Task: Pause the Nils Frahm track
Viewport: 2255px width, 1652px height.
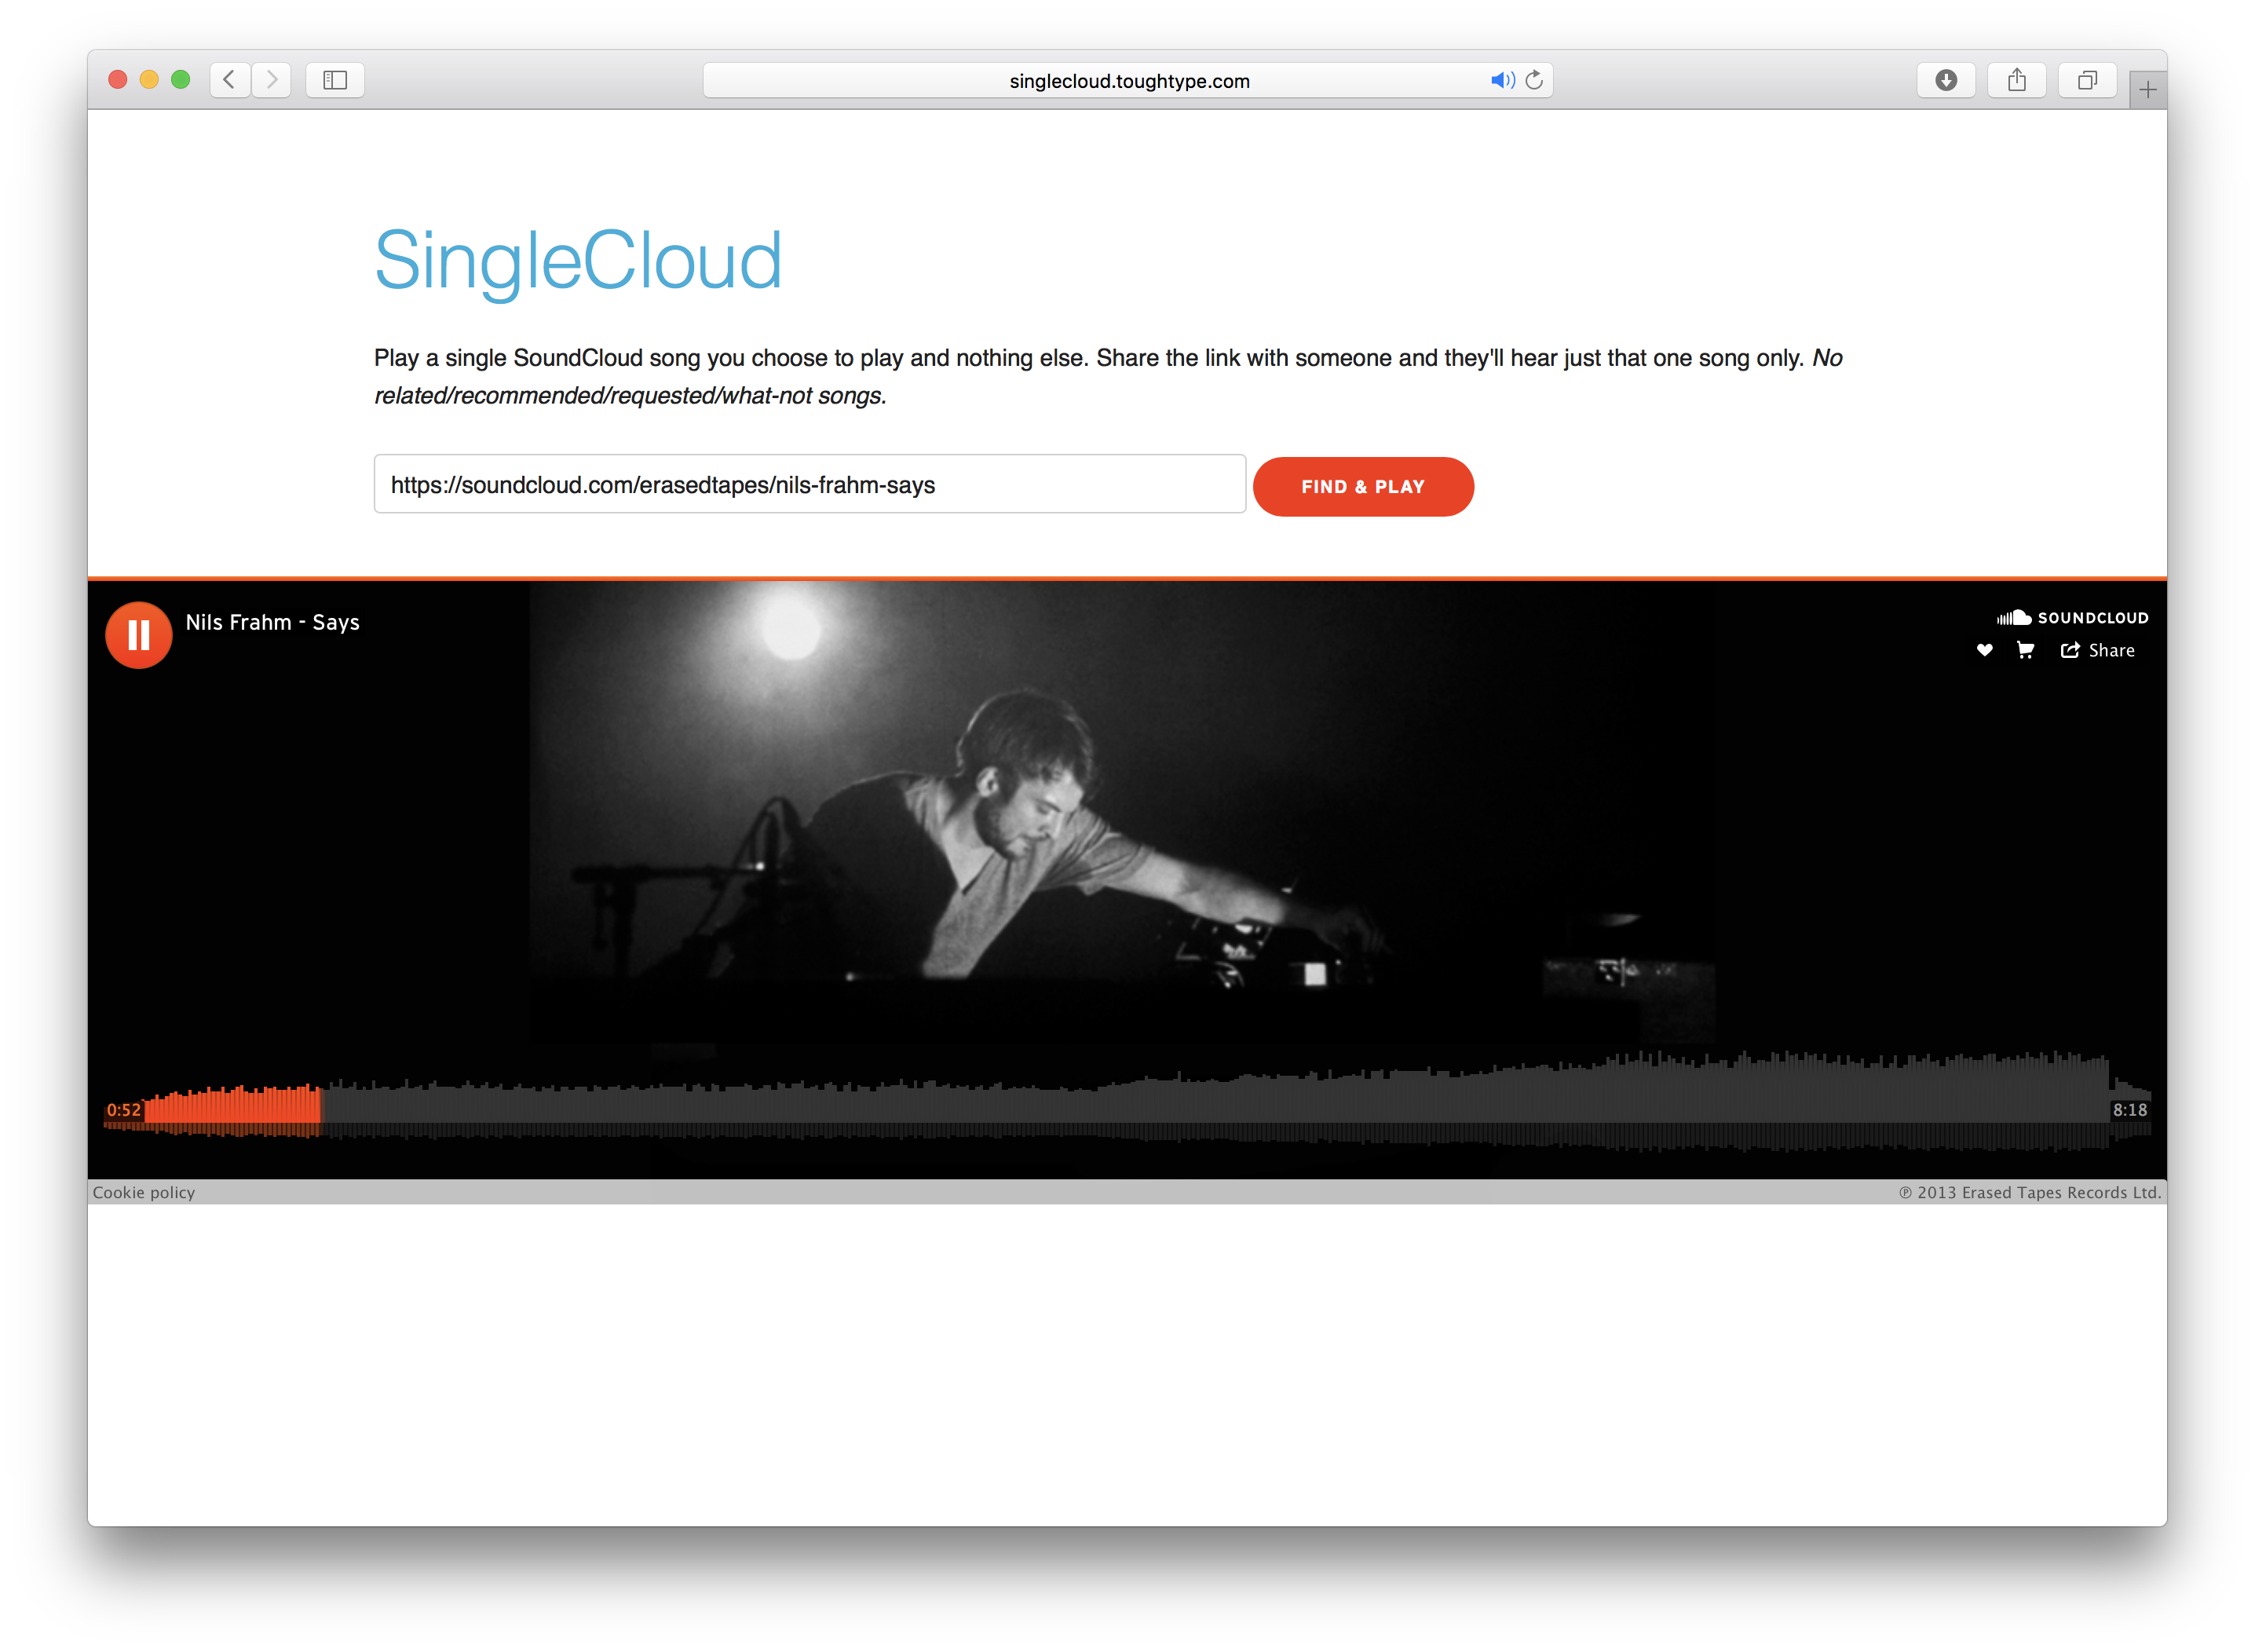Action: pyautogui.click(x=138, y=634)
